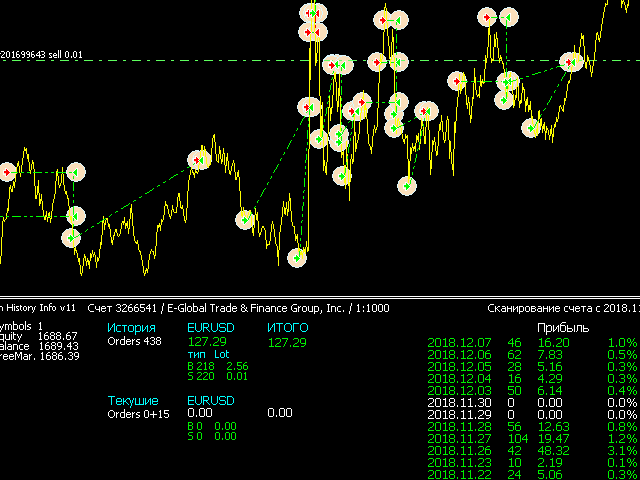Click the profit value 6.14
This screenshot has width=640, height=480.
[x=550, y=390]
